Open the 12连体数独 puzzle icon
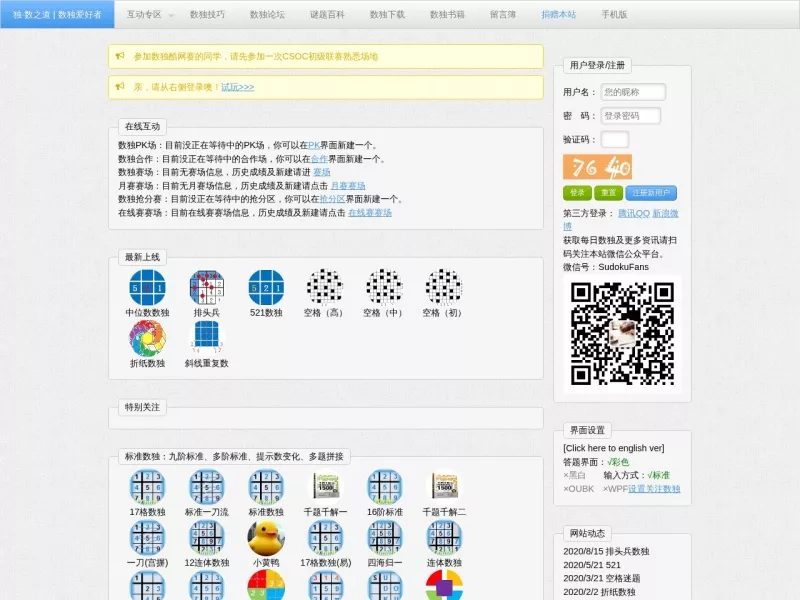This screenshot has height=600, width=800. coord(207,538)
